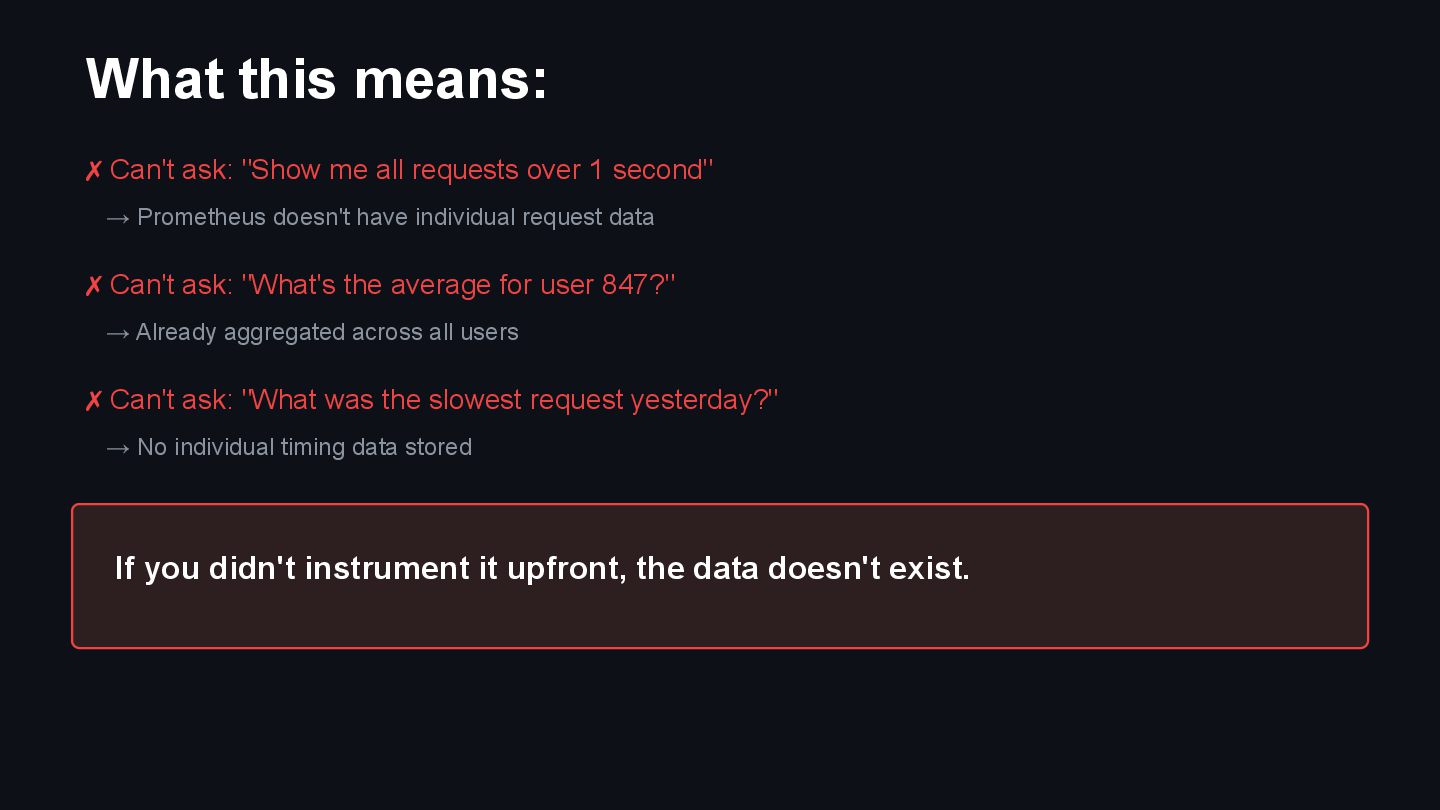Click the line "Prometheus doesn't have individual request data"

click(395, 217)
